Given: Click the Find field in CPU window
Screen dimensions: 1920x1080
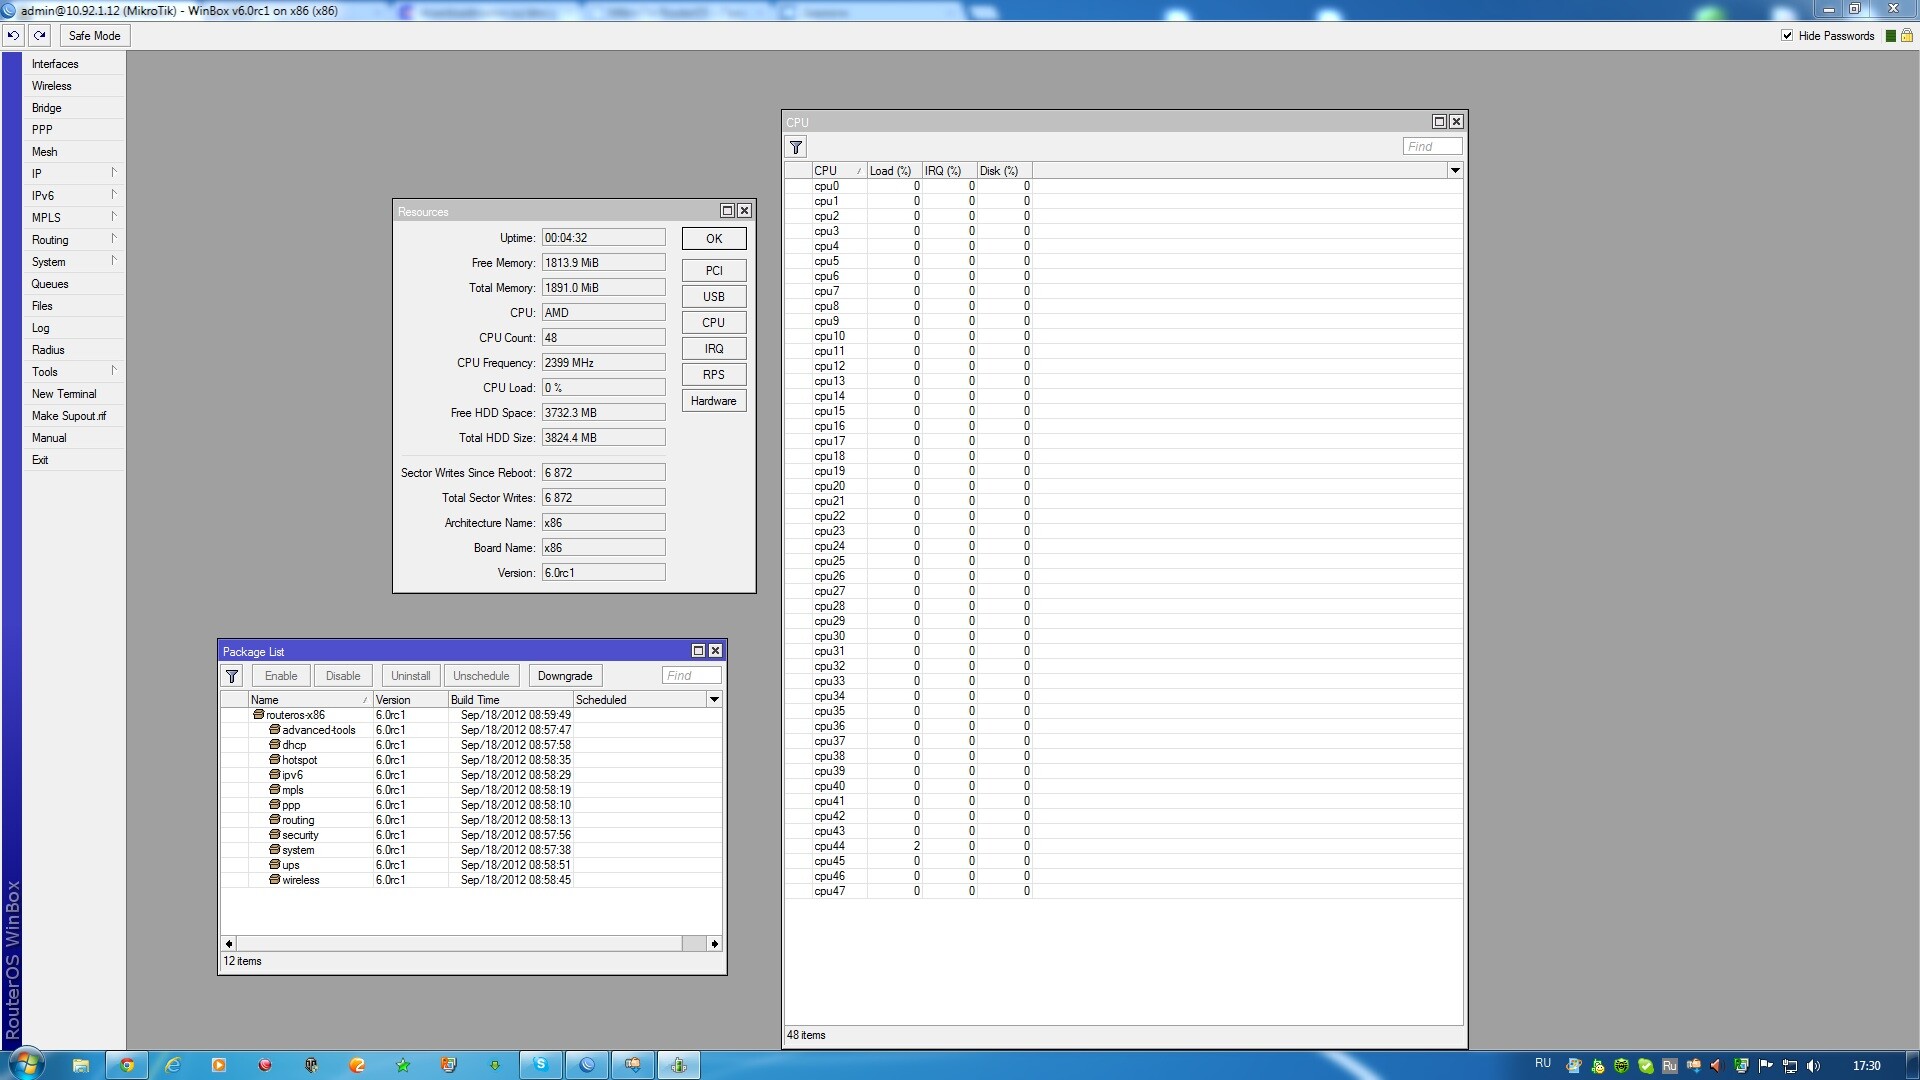Looking at the screenshot, I should click(x=1431, y=147).
